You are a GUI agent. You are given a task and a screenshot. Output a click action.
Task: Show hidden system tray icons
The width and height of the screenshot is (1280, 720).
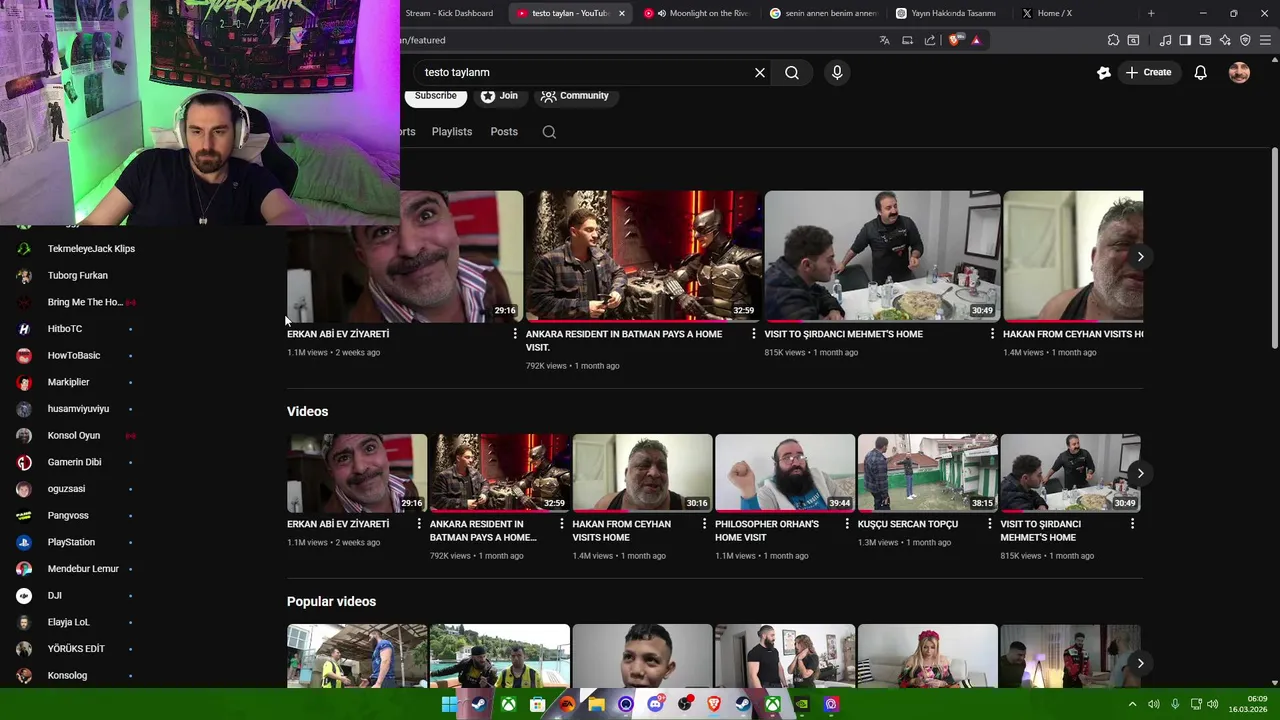pos(1132,704)
